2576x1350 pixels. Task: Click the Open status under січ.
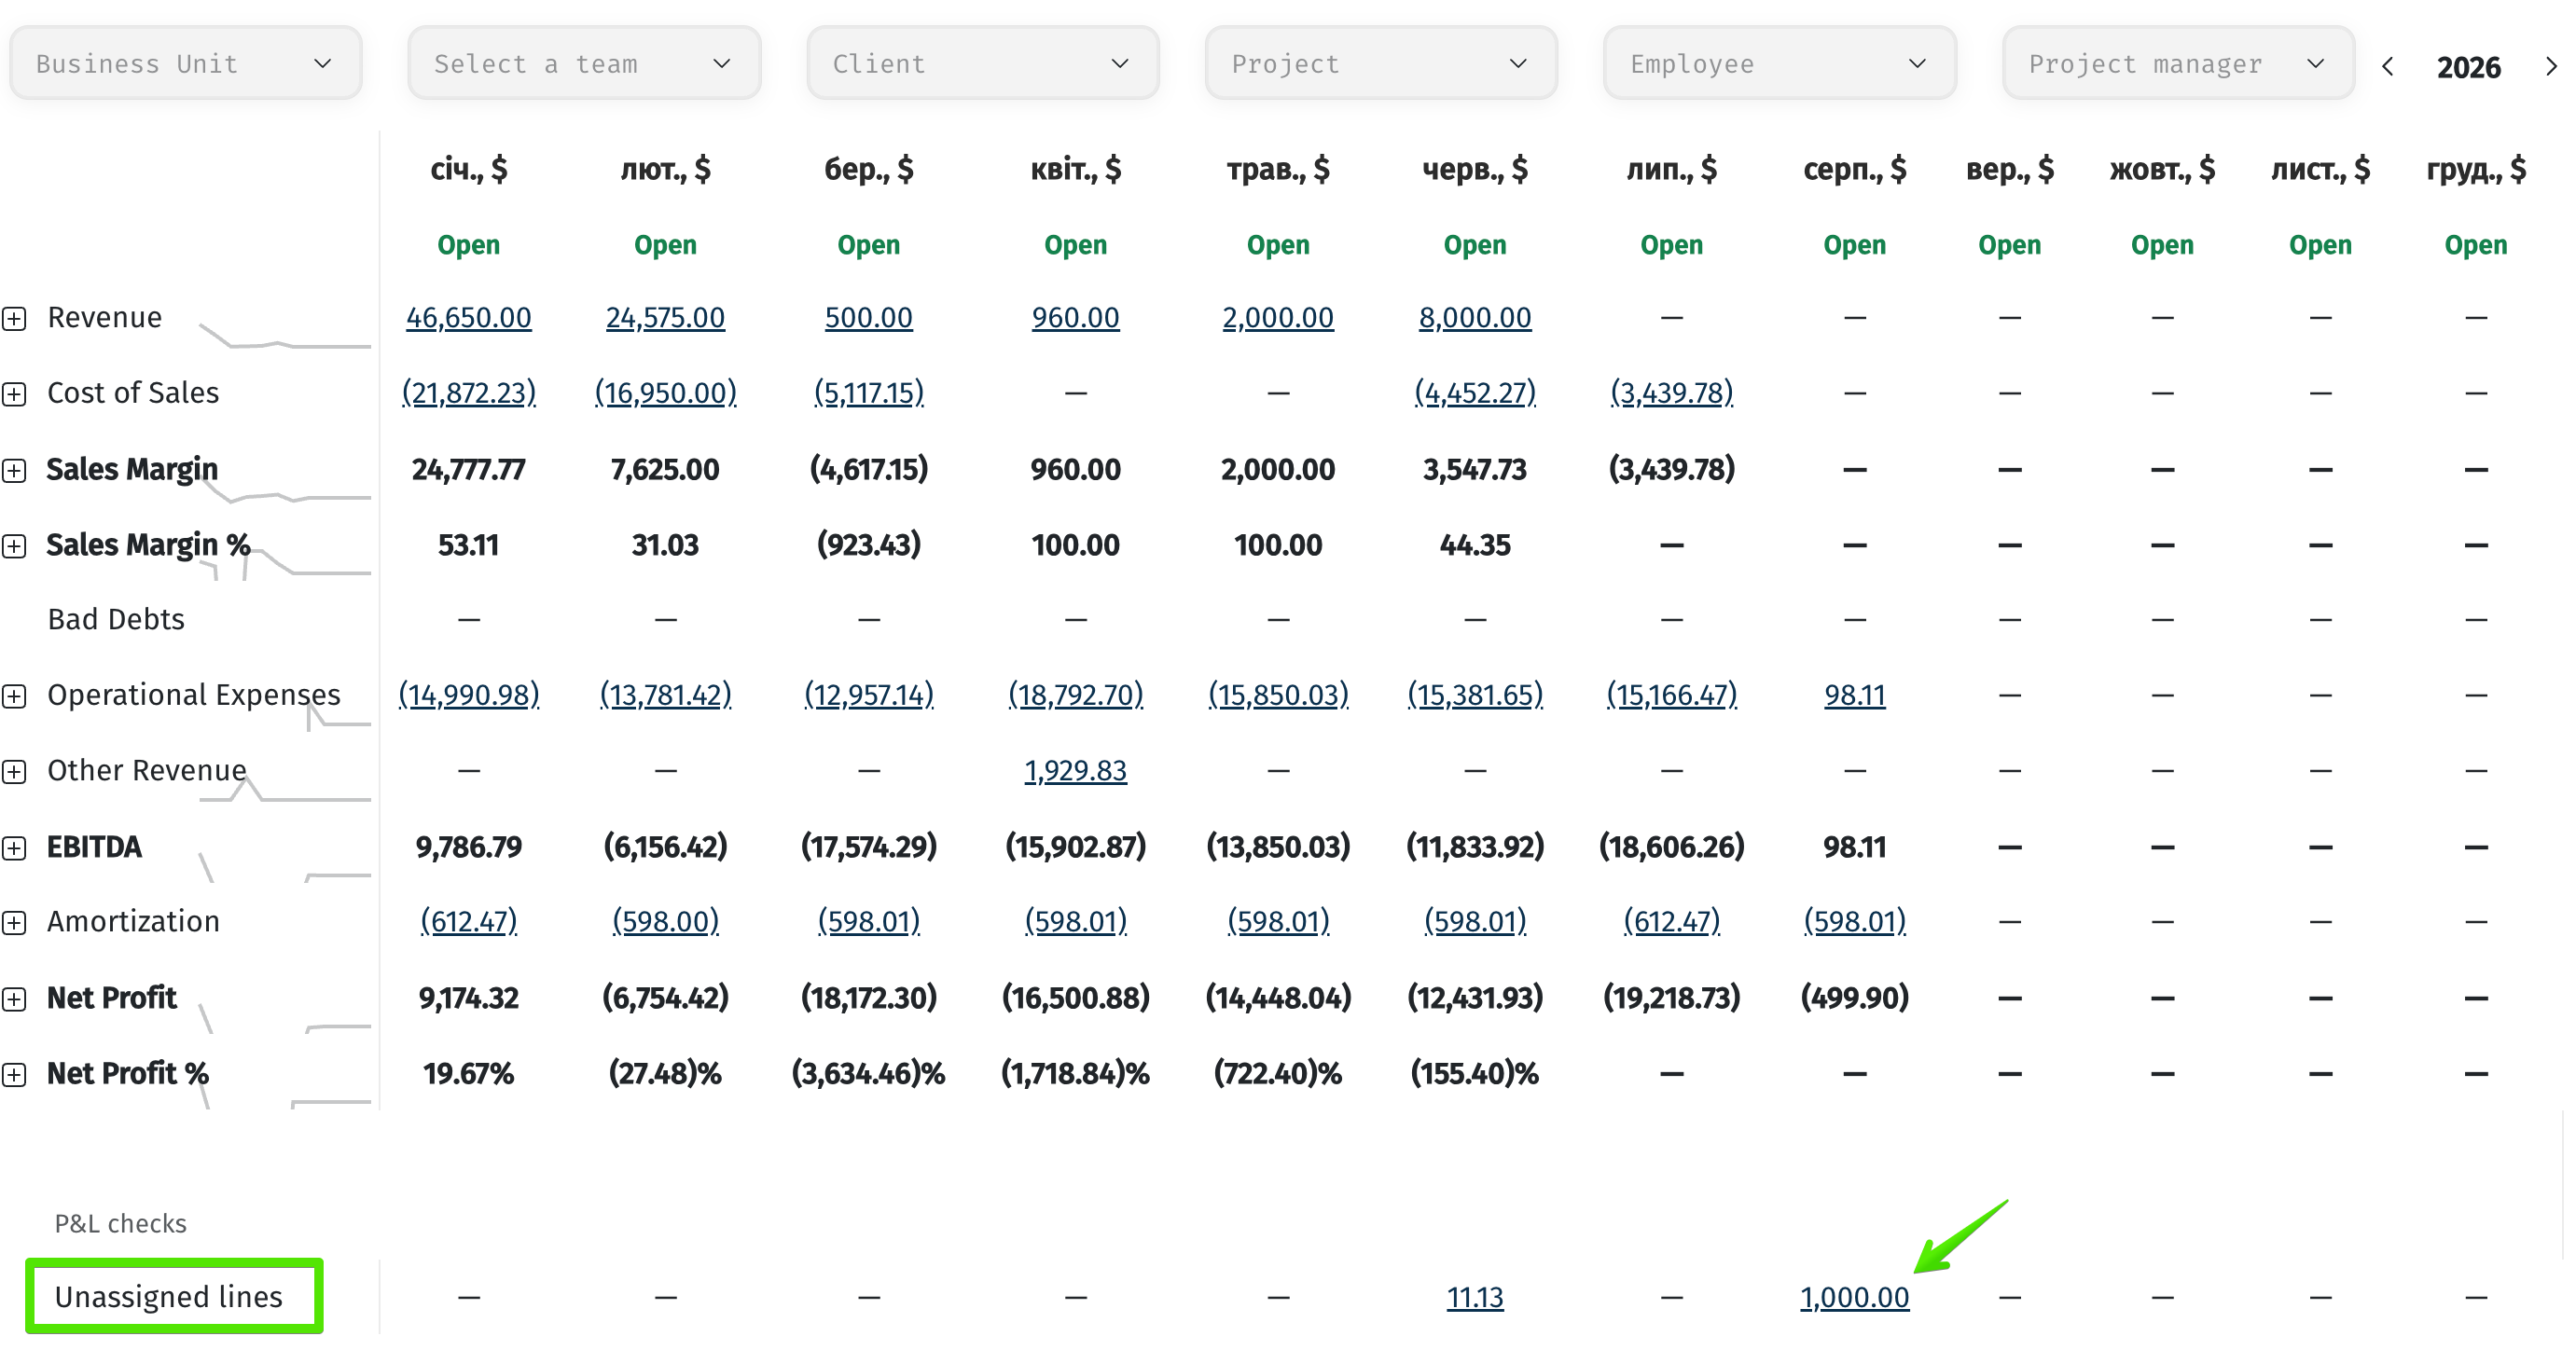(x=468, y=245)
